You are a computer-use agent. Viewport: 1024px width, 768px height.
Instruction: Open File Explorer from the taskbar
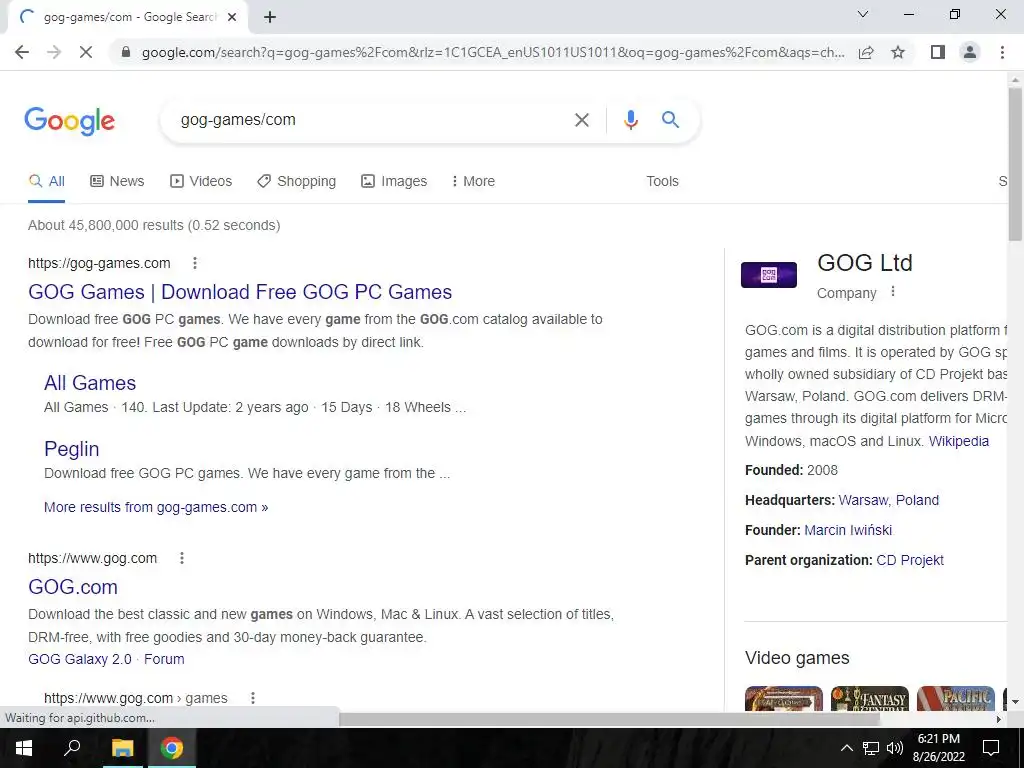click(122, 748)
